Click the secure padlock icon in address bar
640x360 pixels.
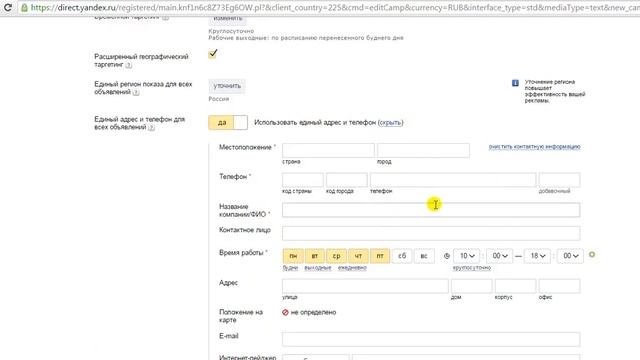coord(24,7)
